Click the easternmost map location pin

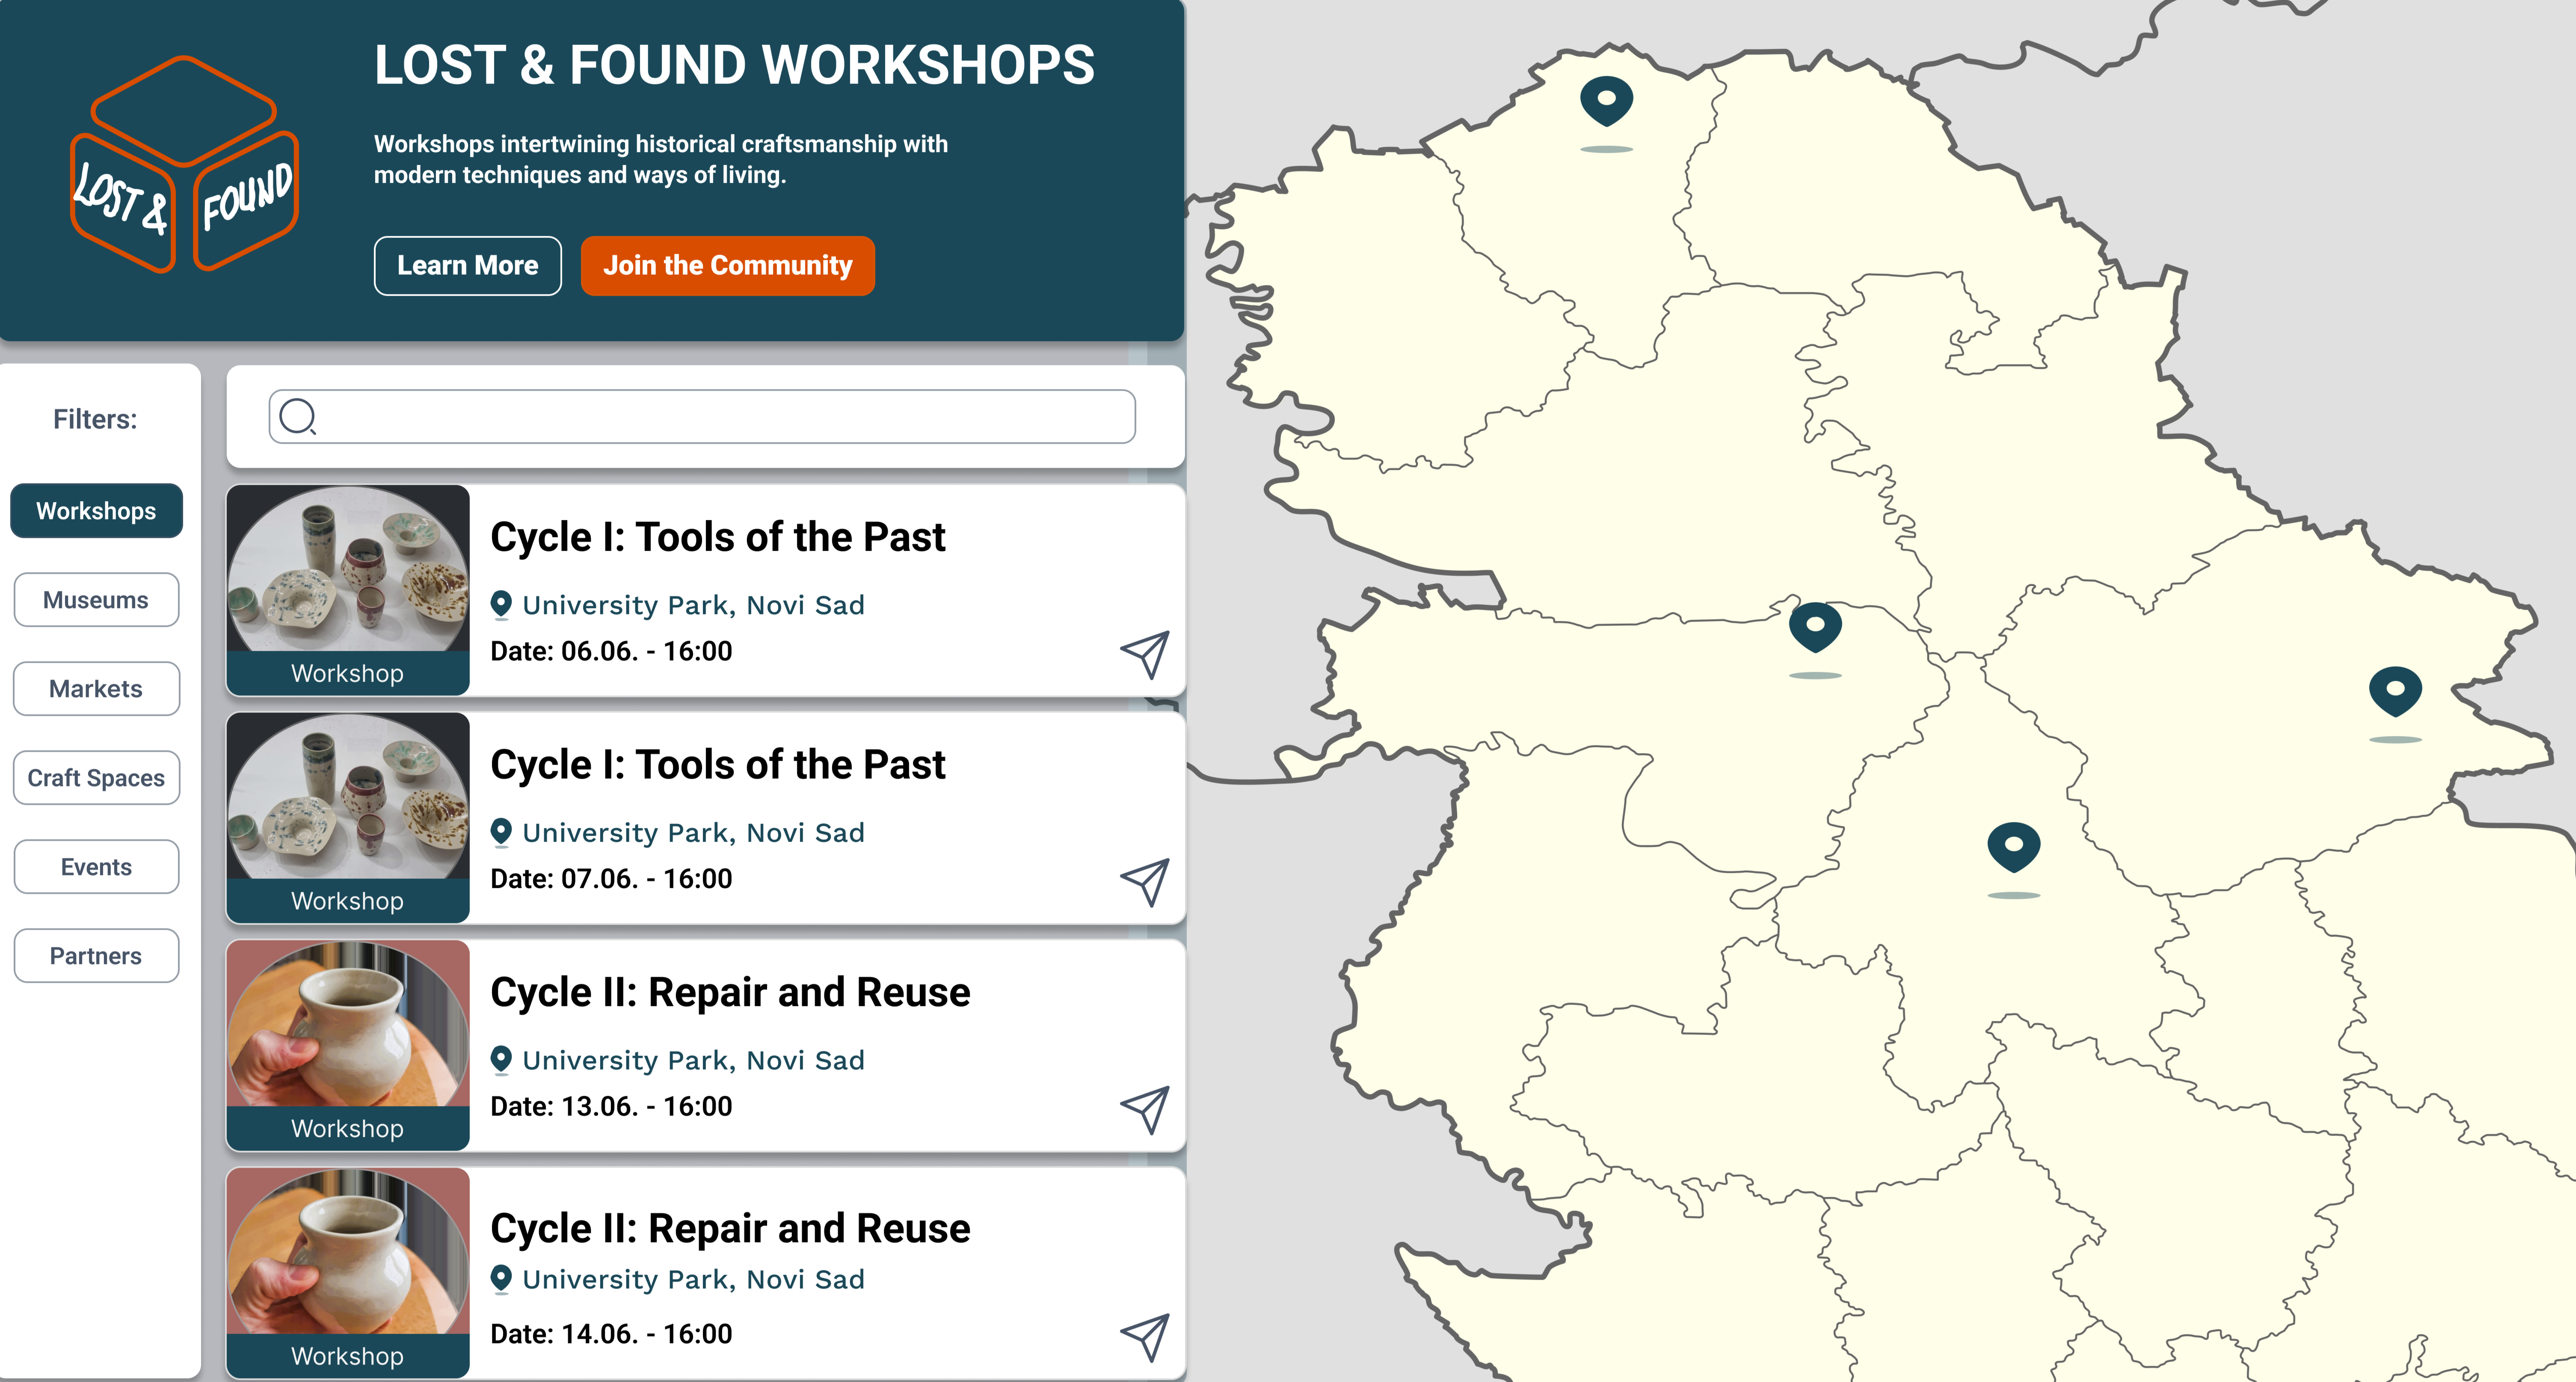[2395, 690]
